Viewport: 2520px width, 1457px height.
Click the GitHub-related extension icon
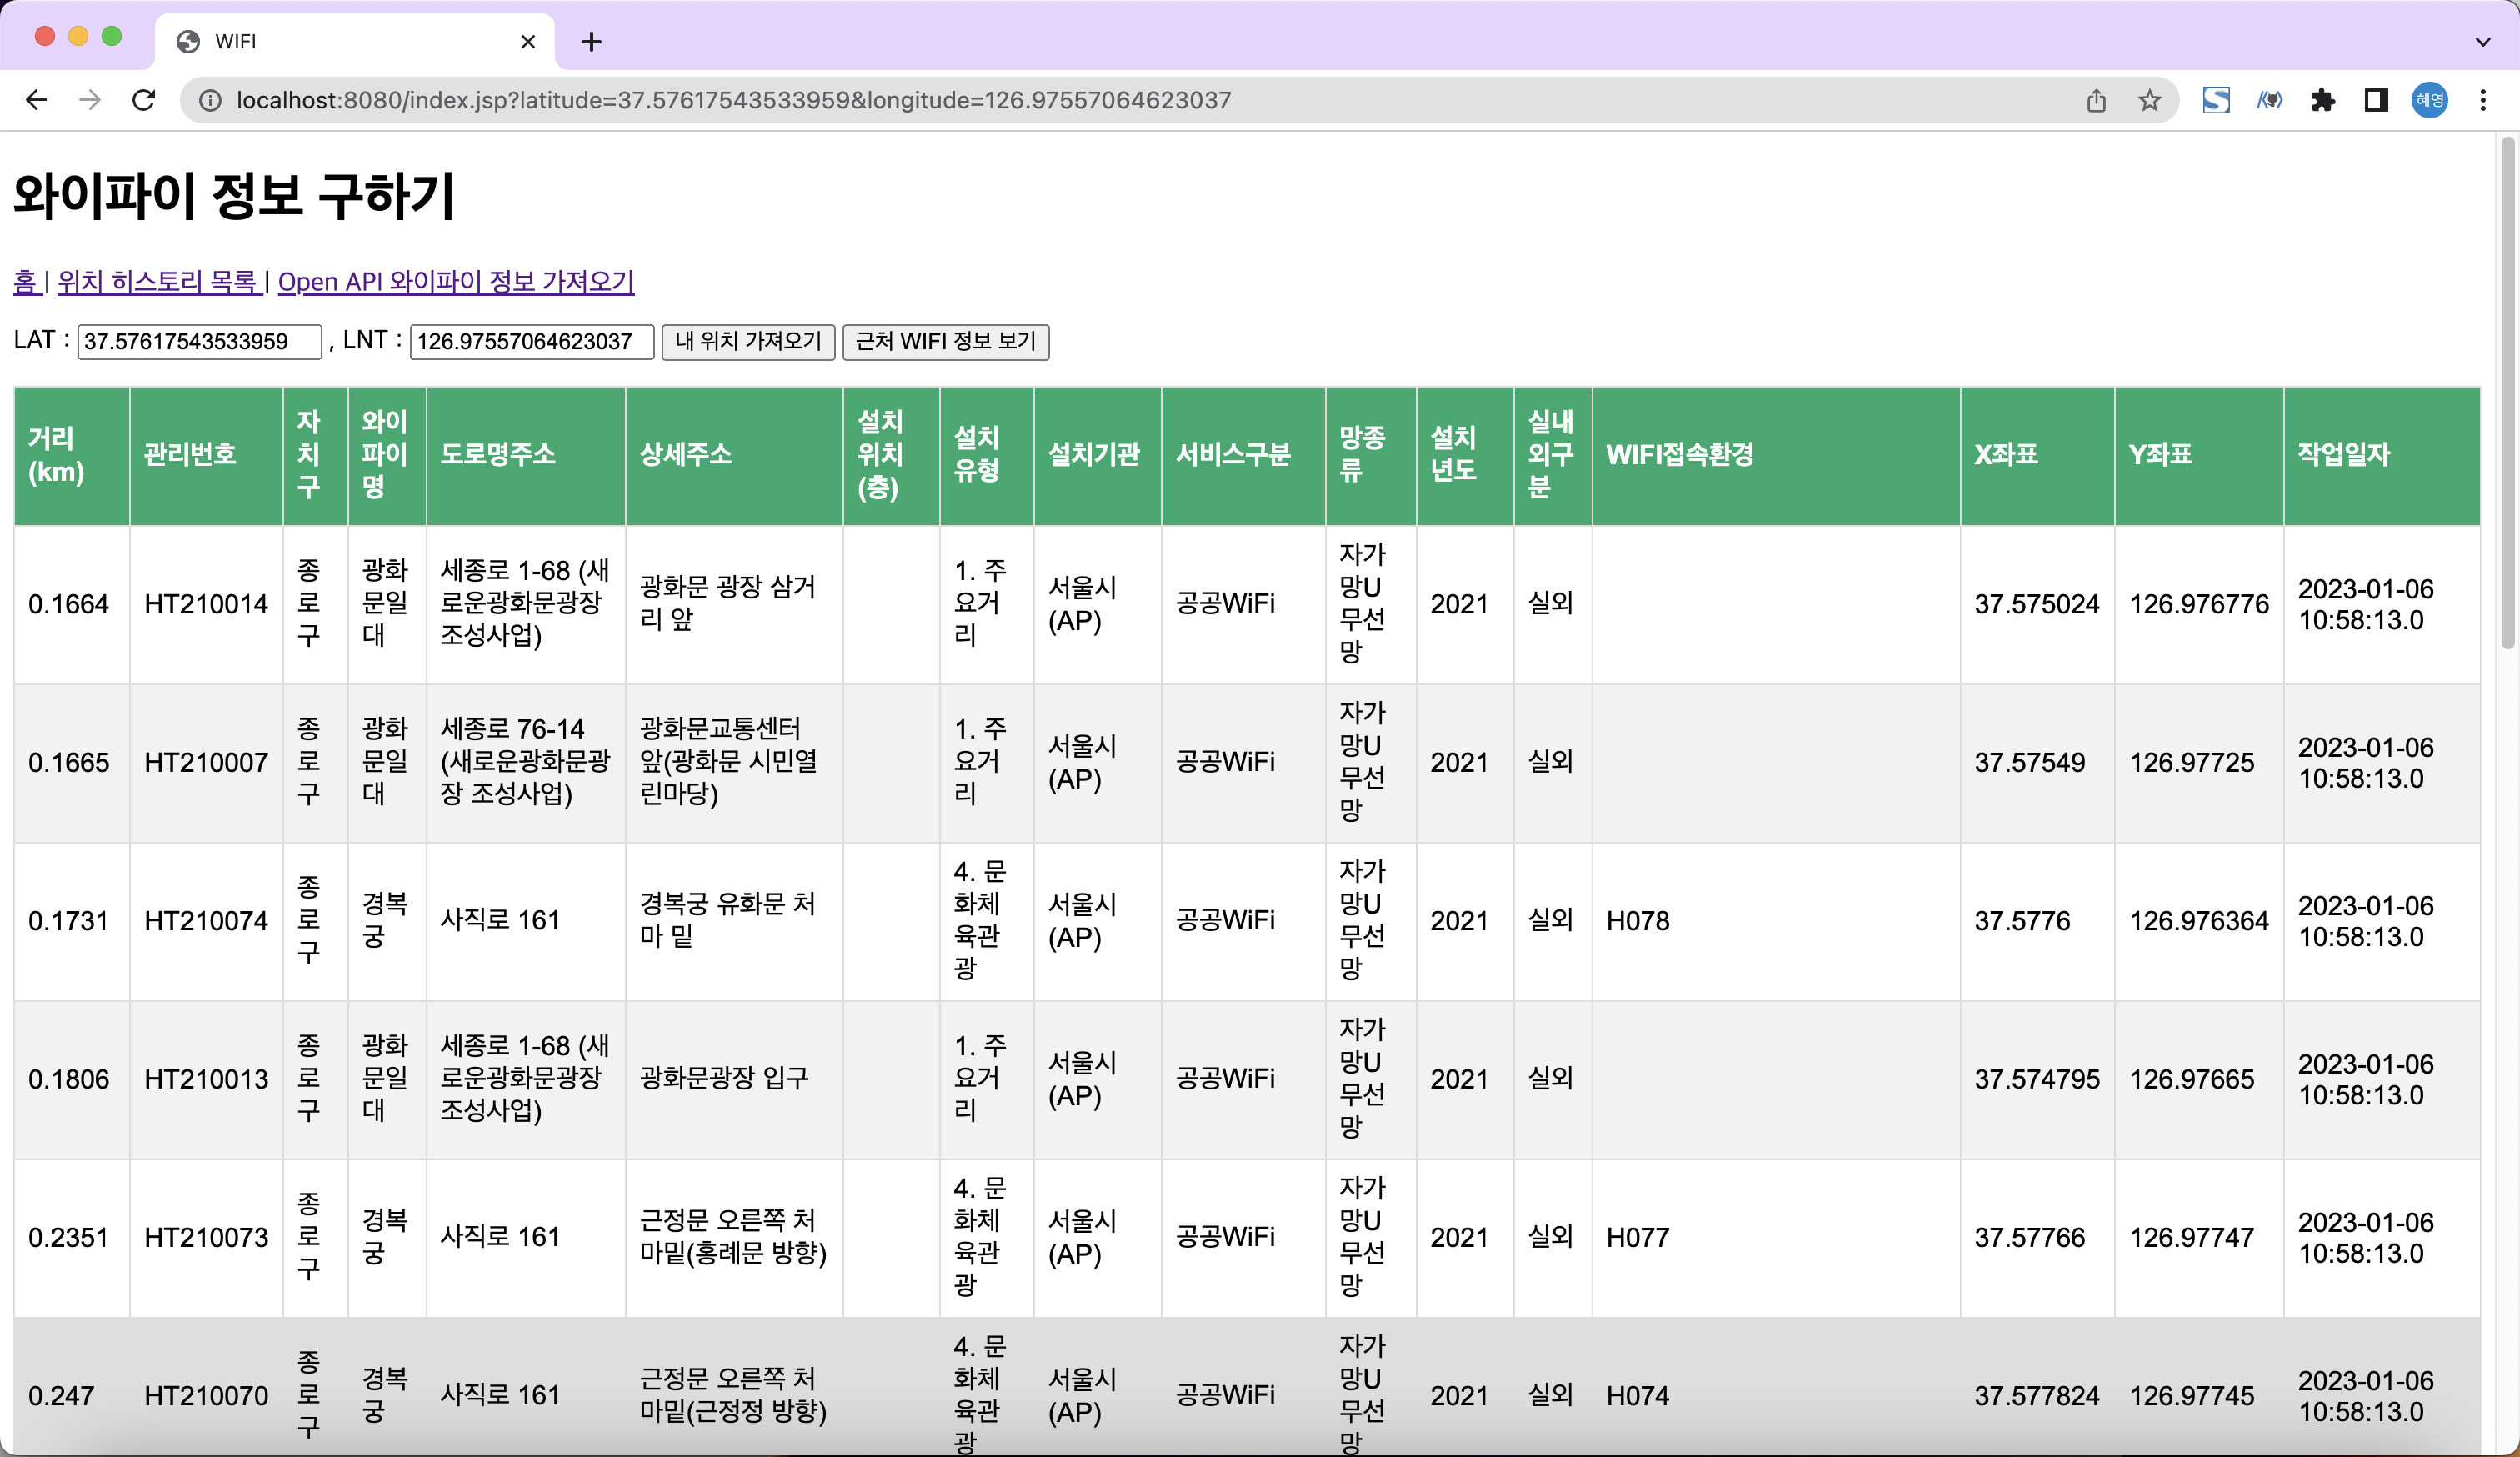coord(2270,100)
